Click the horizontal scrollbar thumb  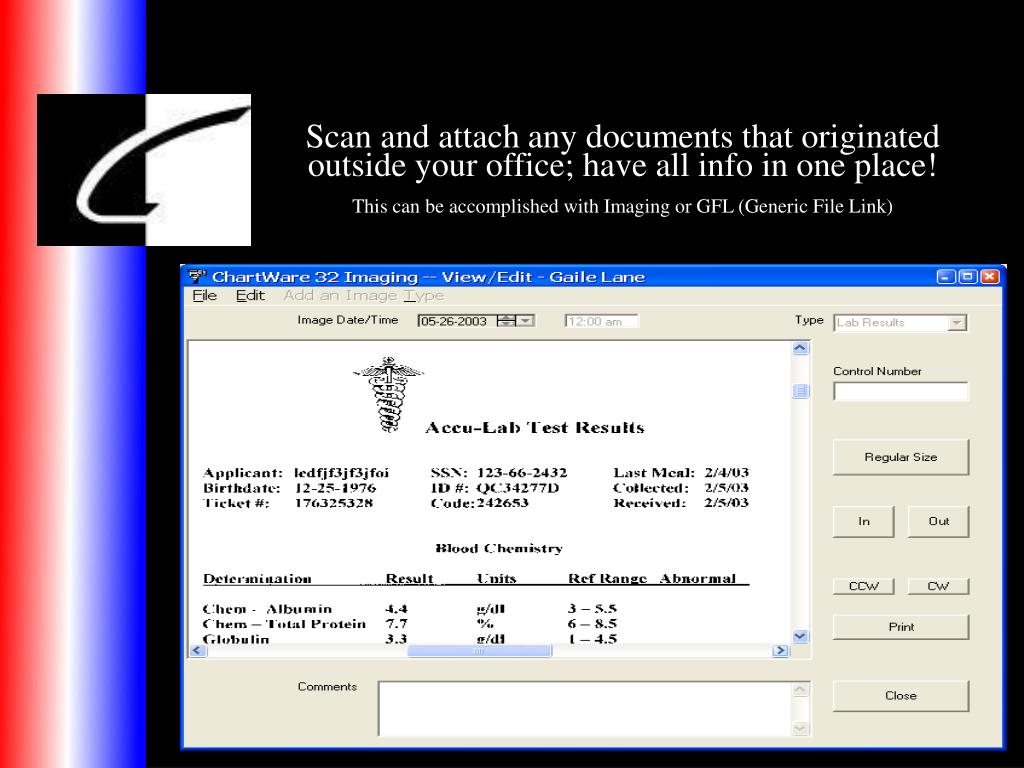click(x=479, y=650)
